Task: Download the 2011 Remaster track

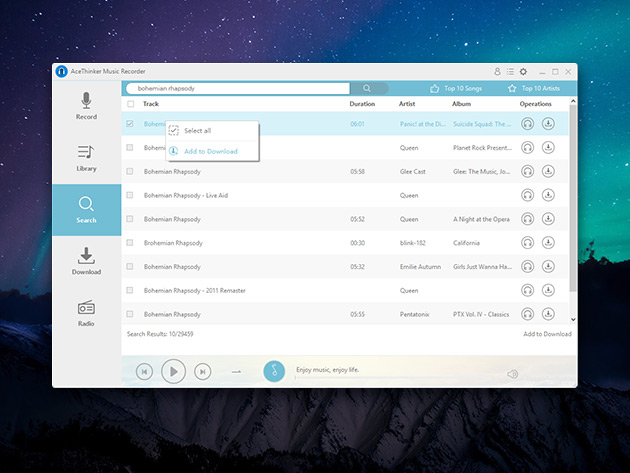Action: (x=548, y=290)
